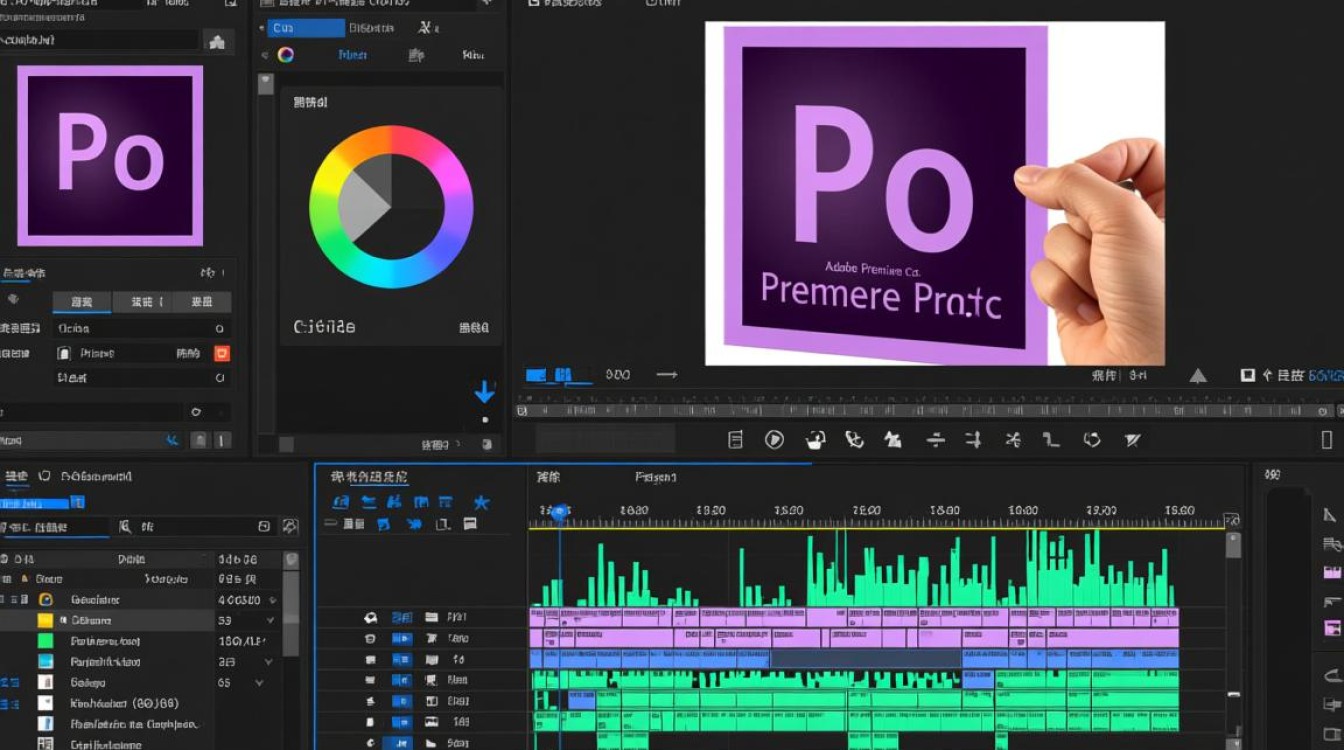
Task: Click the purple Po logo thumbnail in the left panel
Action: [110, 156]
